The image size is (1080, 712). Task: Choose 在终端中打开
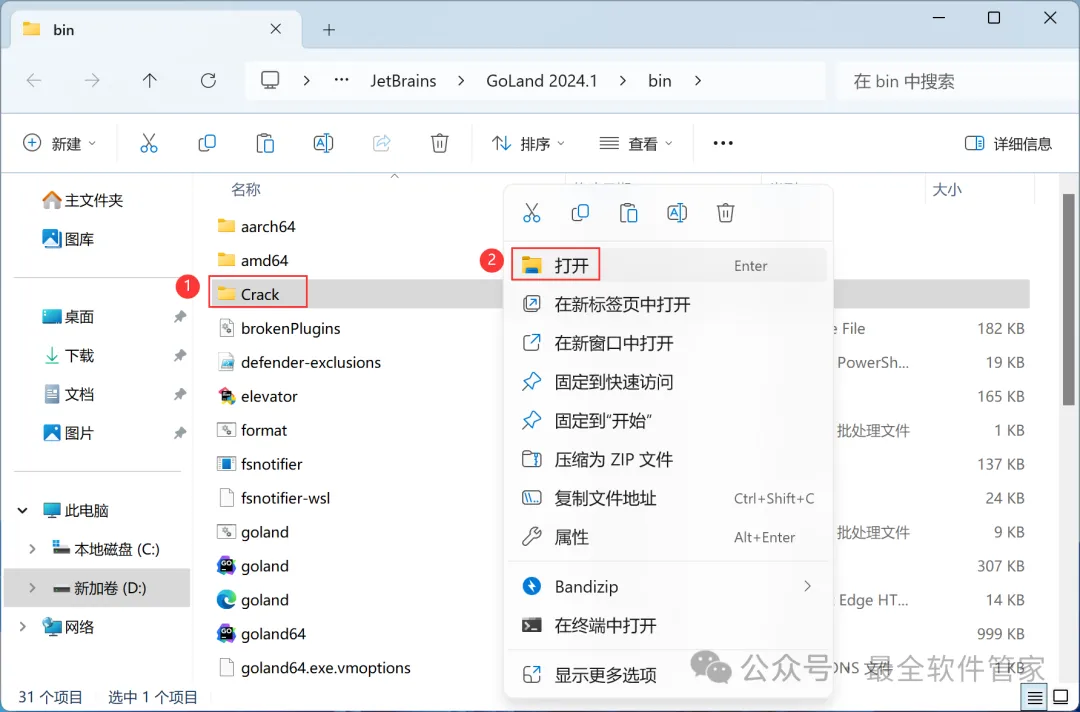pyautogui.click(x=668, y=625)
